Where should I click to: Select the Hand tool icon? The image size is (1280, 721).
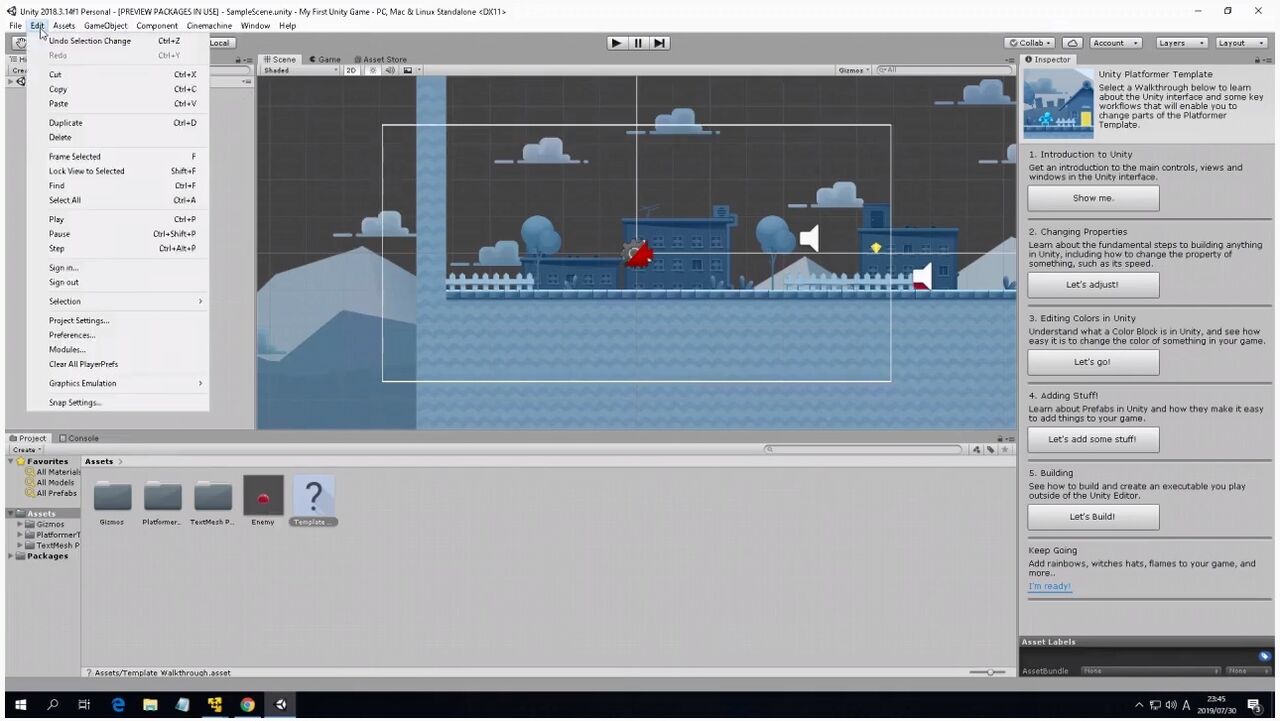click(x=19, y=43)
